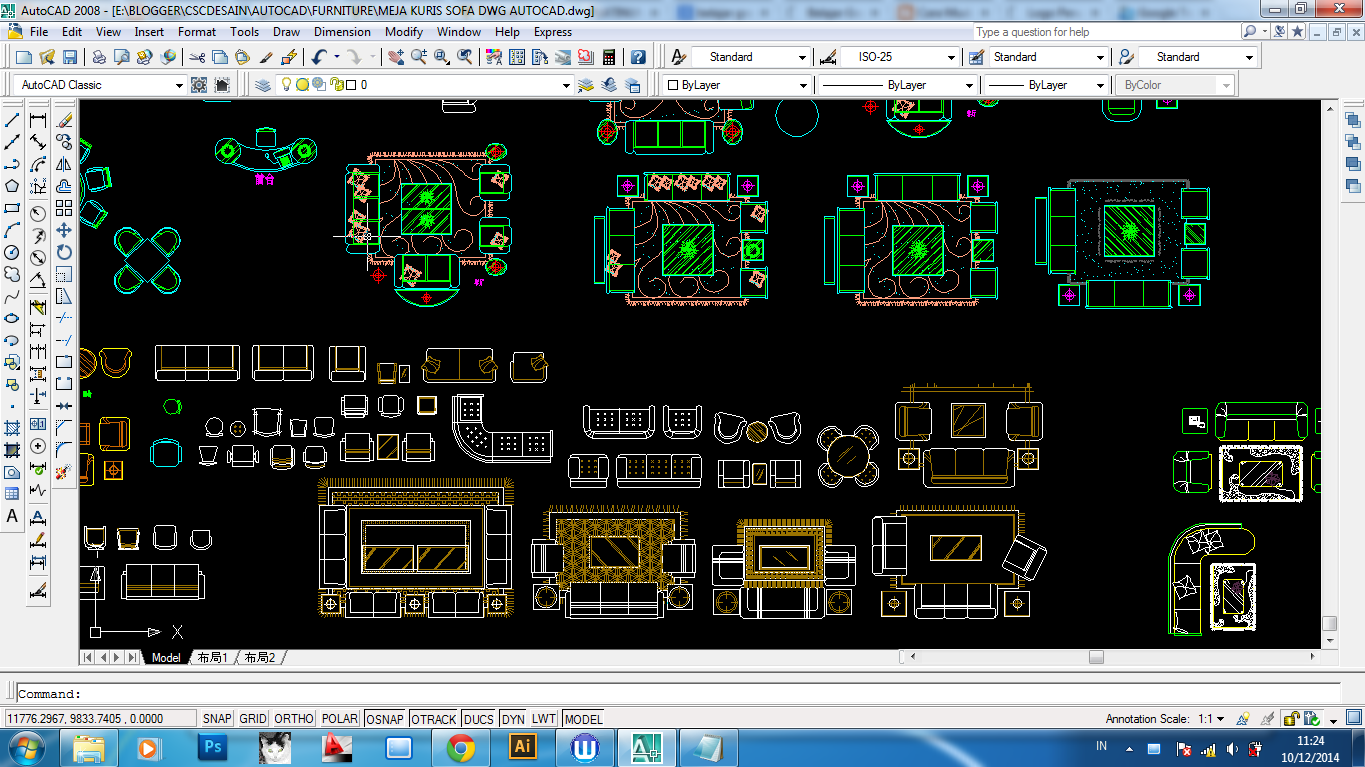The height and width of the screenshot is (767, 1365).
Task: Expand the layer 0 dropdown list
Action: tap(567, 85)
